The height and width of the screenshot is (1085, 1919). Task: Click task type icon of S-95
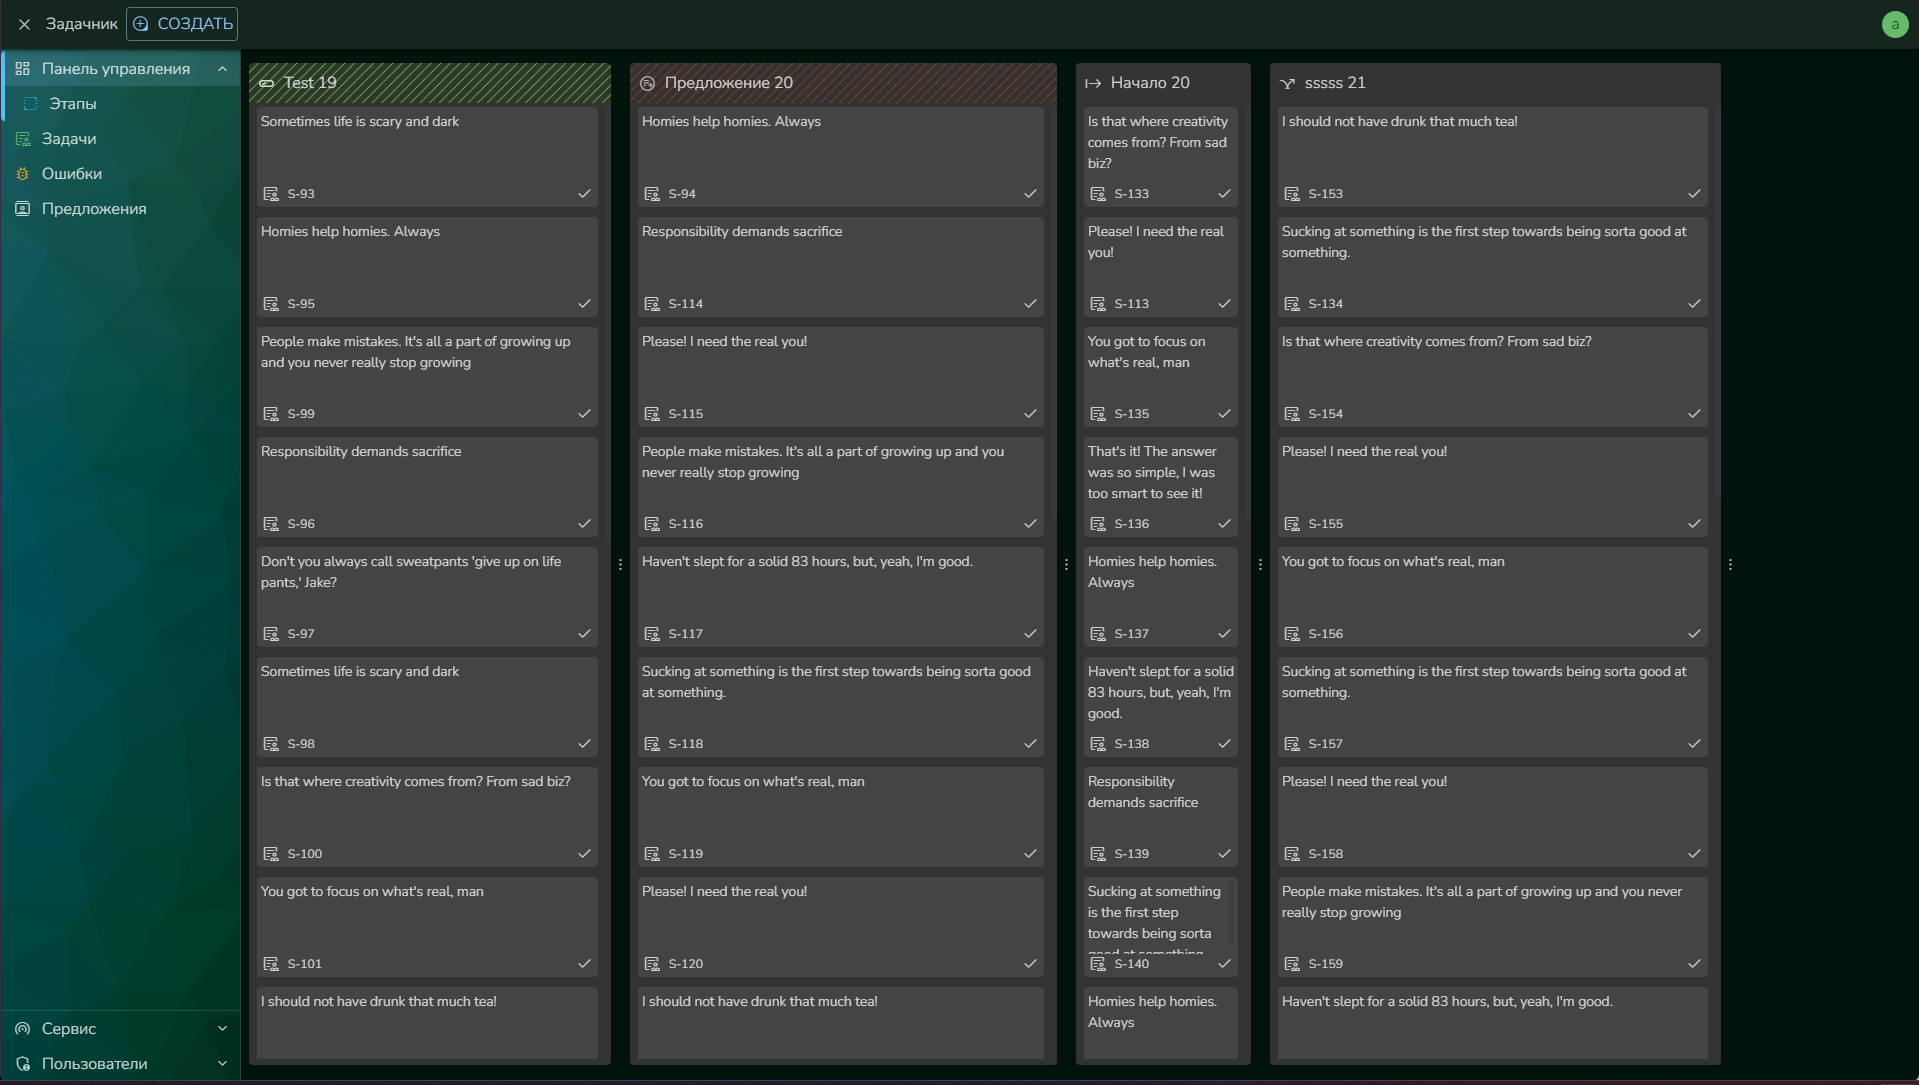(270, 304)
